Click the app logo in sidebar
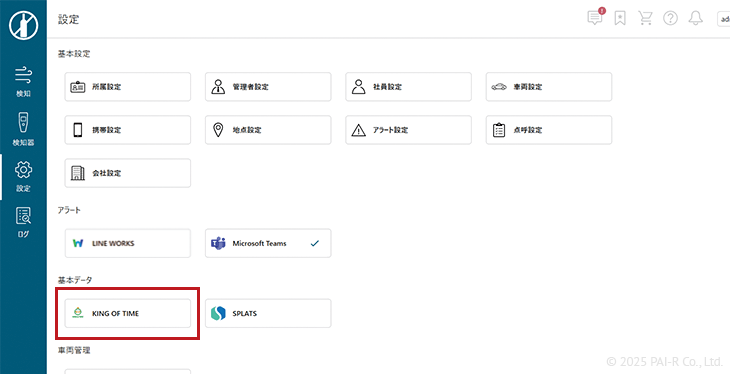Image resolution: width=730 pixels, height=374 pixels. point(23,25)
